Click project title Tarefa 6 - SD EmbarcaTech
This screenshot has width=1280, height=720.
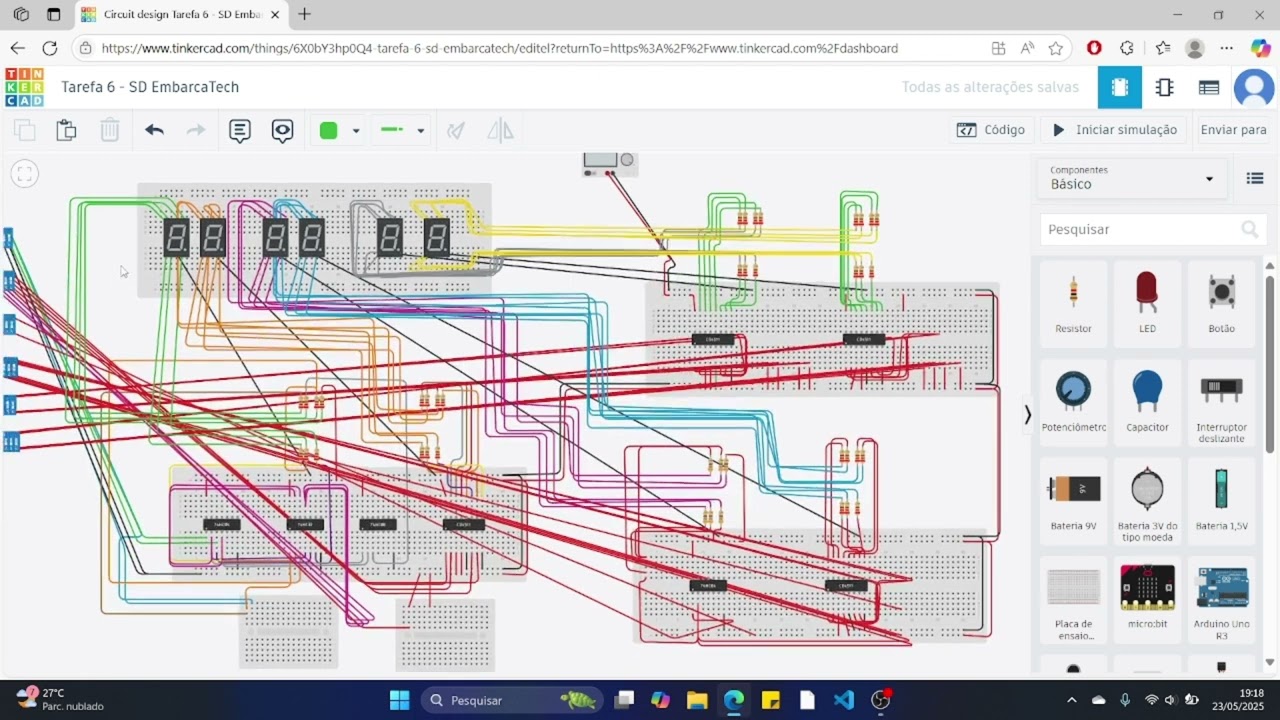pyautogui.click(x=150, y=87)
